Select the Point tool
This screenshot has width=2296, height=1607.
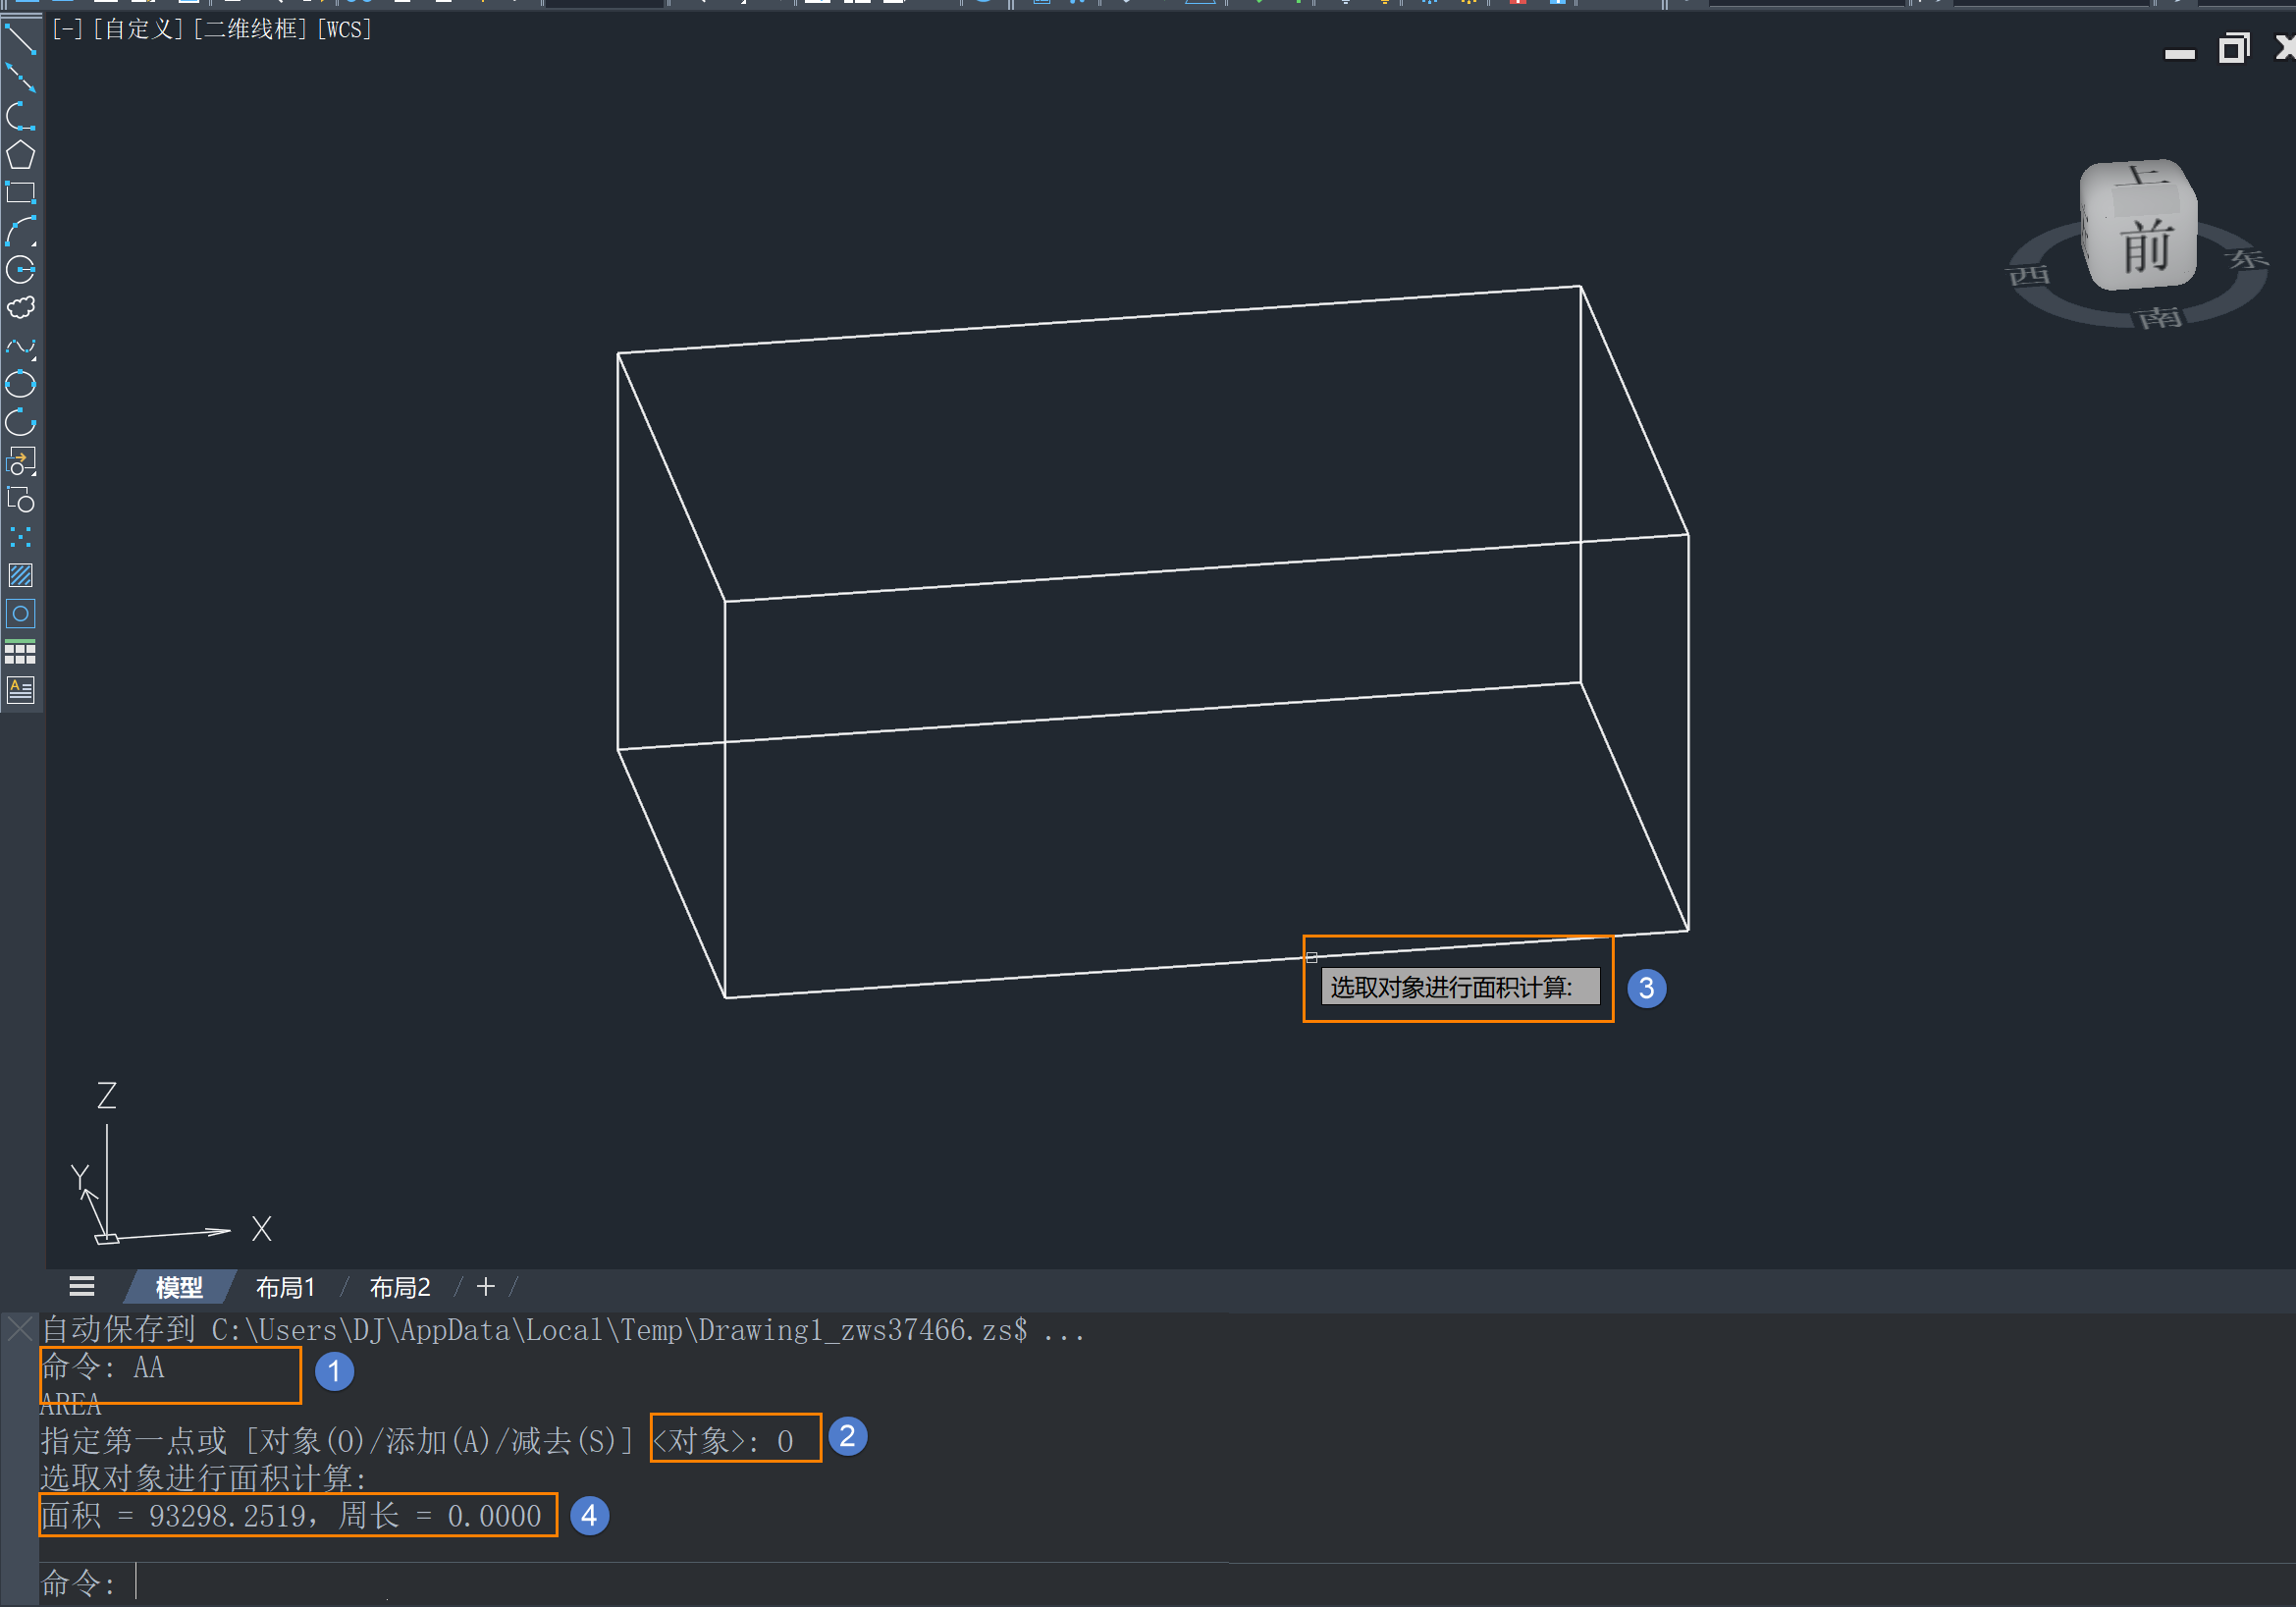(x=20, y=537)
